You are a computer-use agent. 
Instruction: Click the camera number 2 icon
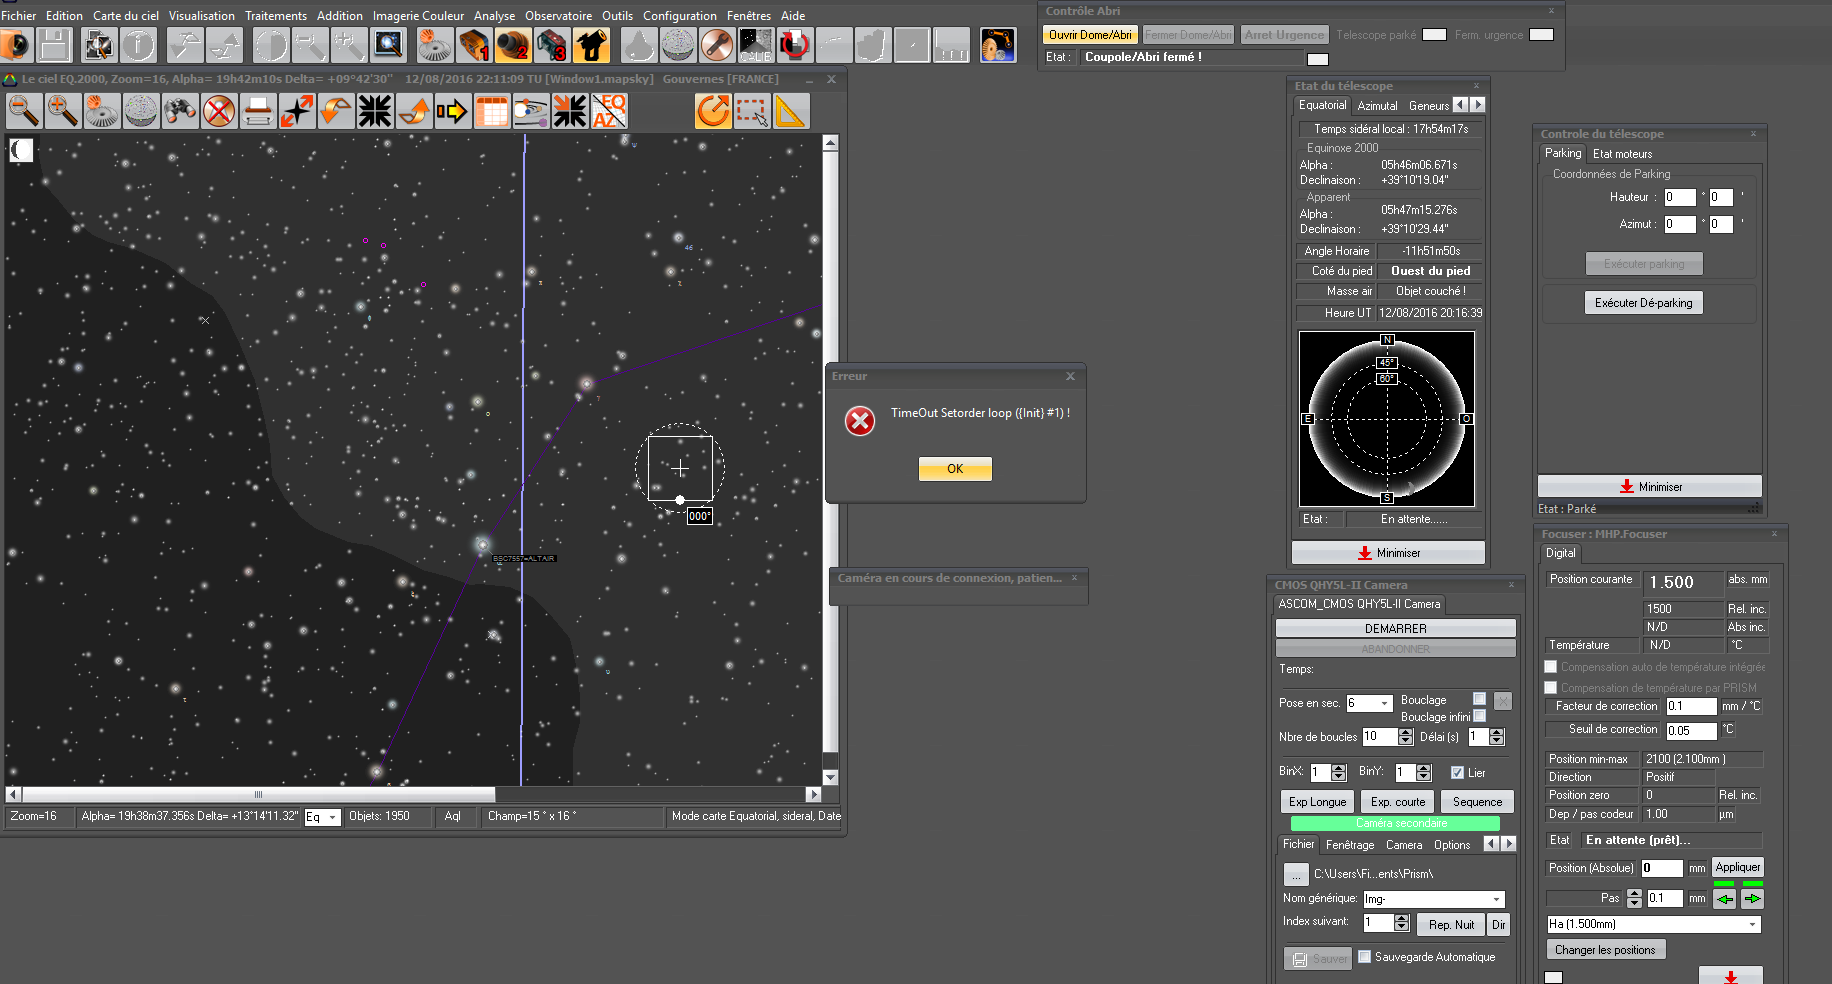coord(513,45)
